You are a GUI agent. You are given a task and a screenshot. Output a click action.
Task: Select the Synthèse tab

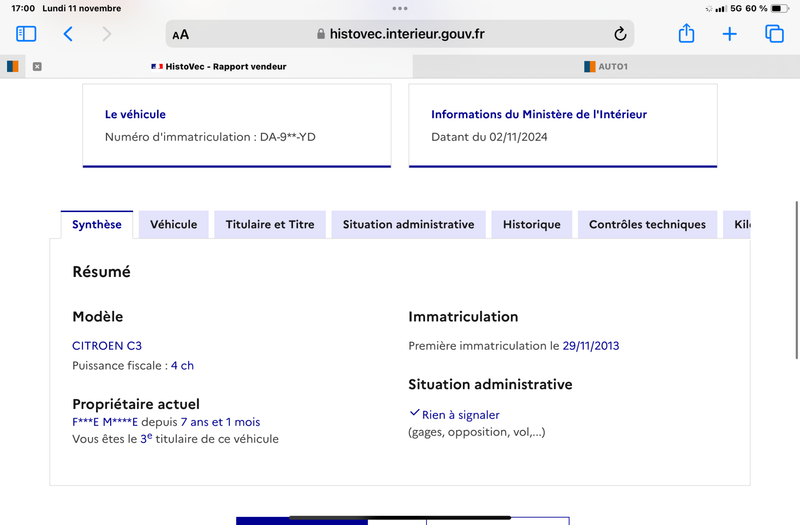(97, 224)
